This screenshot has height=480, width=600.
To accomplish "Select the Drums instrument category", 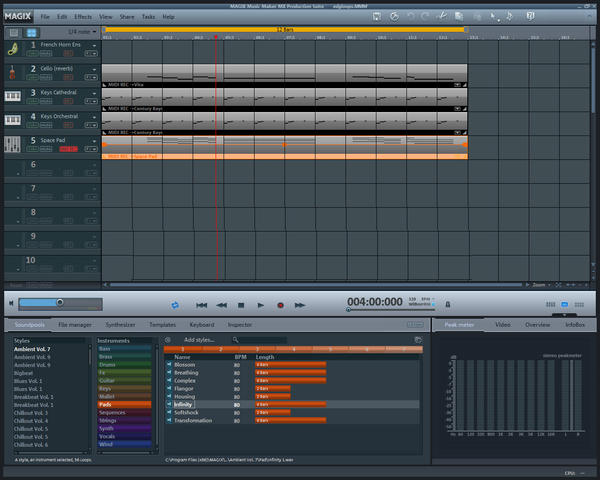I will click(124, 364).
